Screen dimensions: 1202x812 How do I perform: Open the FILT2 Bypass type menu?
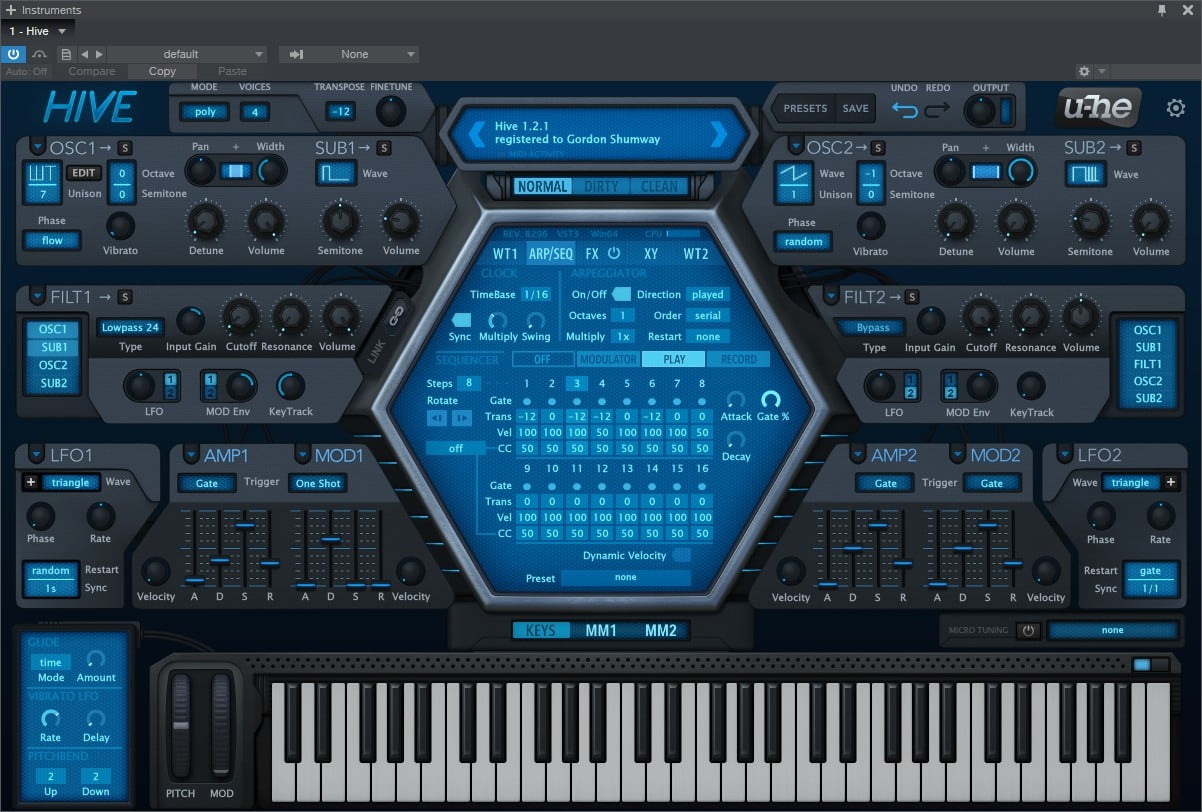(x=873, y=327)
